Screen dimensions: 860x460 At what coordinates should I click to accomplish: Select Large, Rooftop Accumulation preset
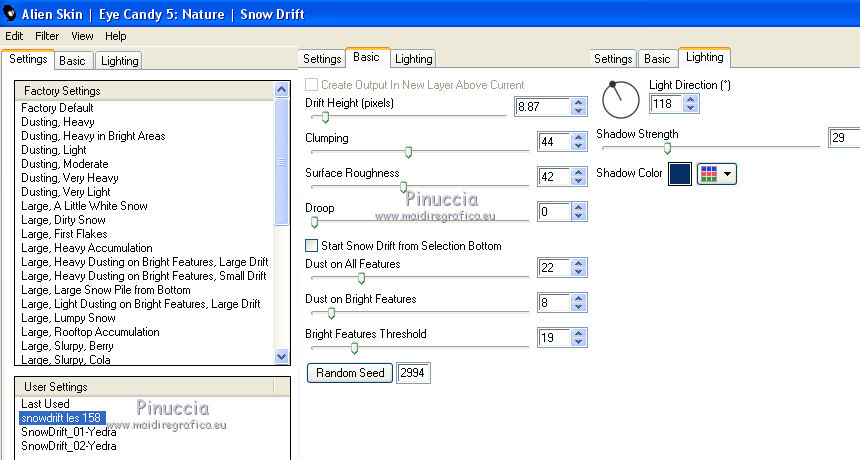tap(90, 332)
